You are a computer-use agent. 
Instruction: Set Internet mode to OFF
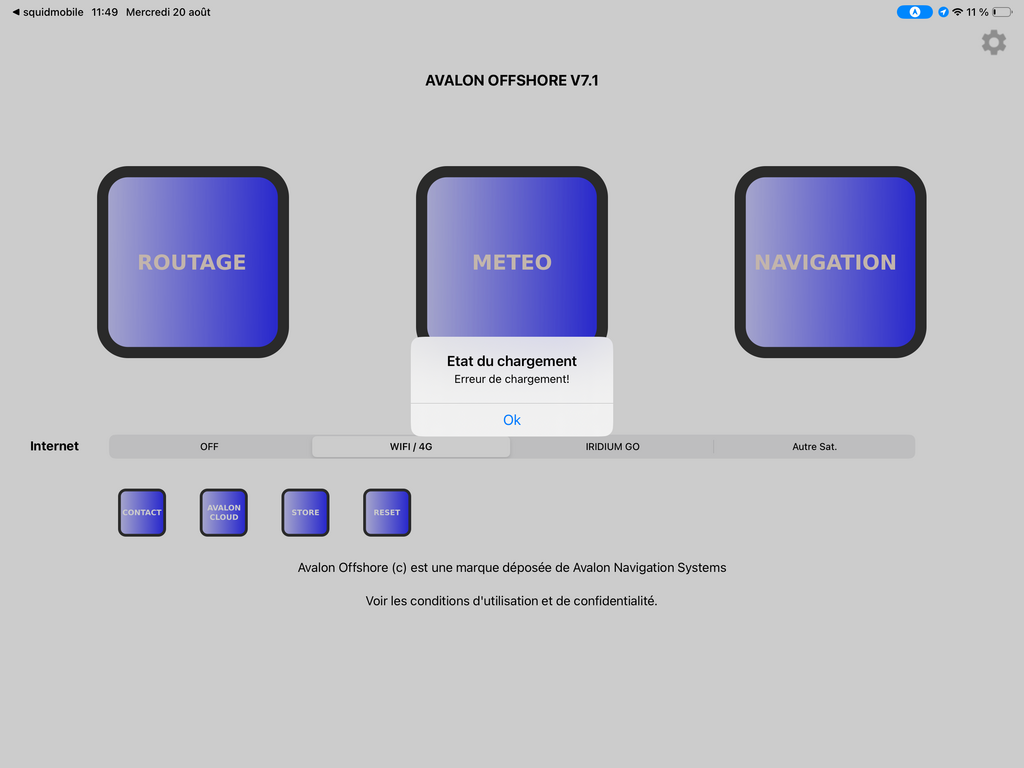[x=210, y=447]
